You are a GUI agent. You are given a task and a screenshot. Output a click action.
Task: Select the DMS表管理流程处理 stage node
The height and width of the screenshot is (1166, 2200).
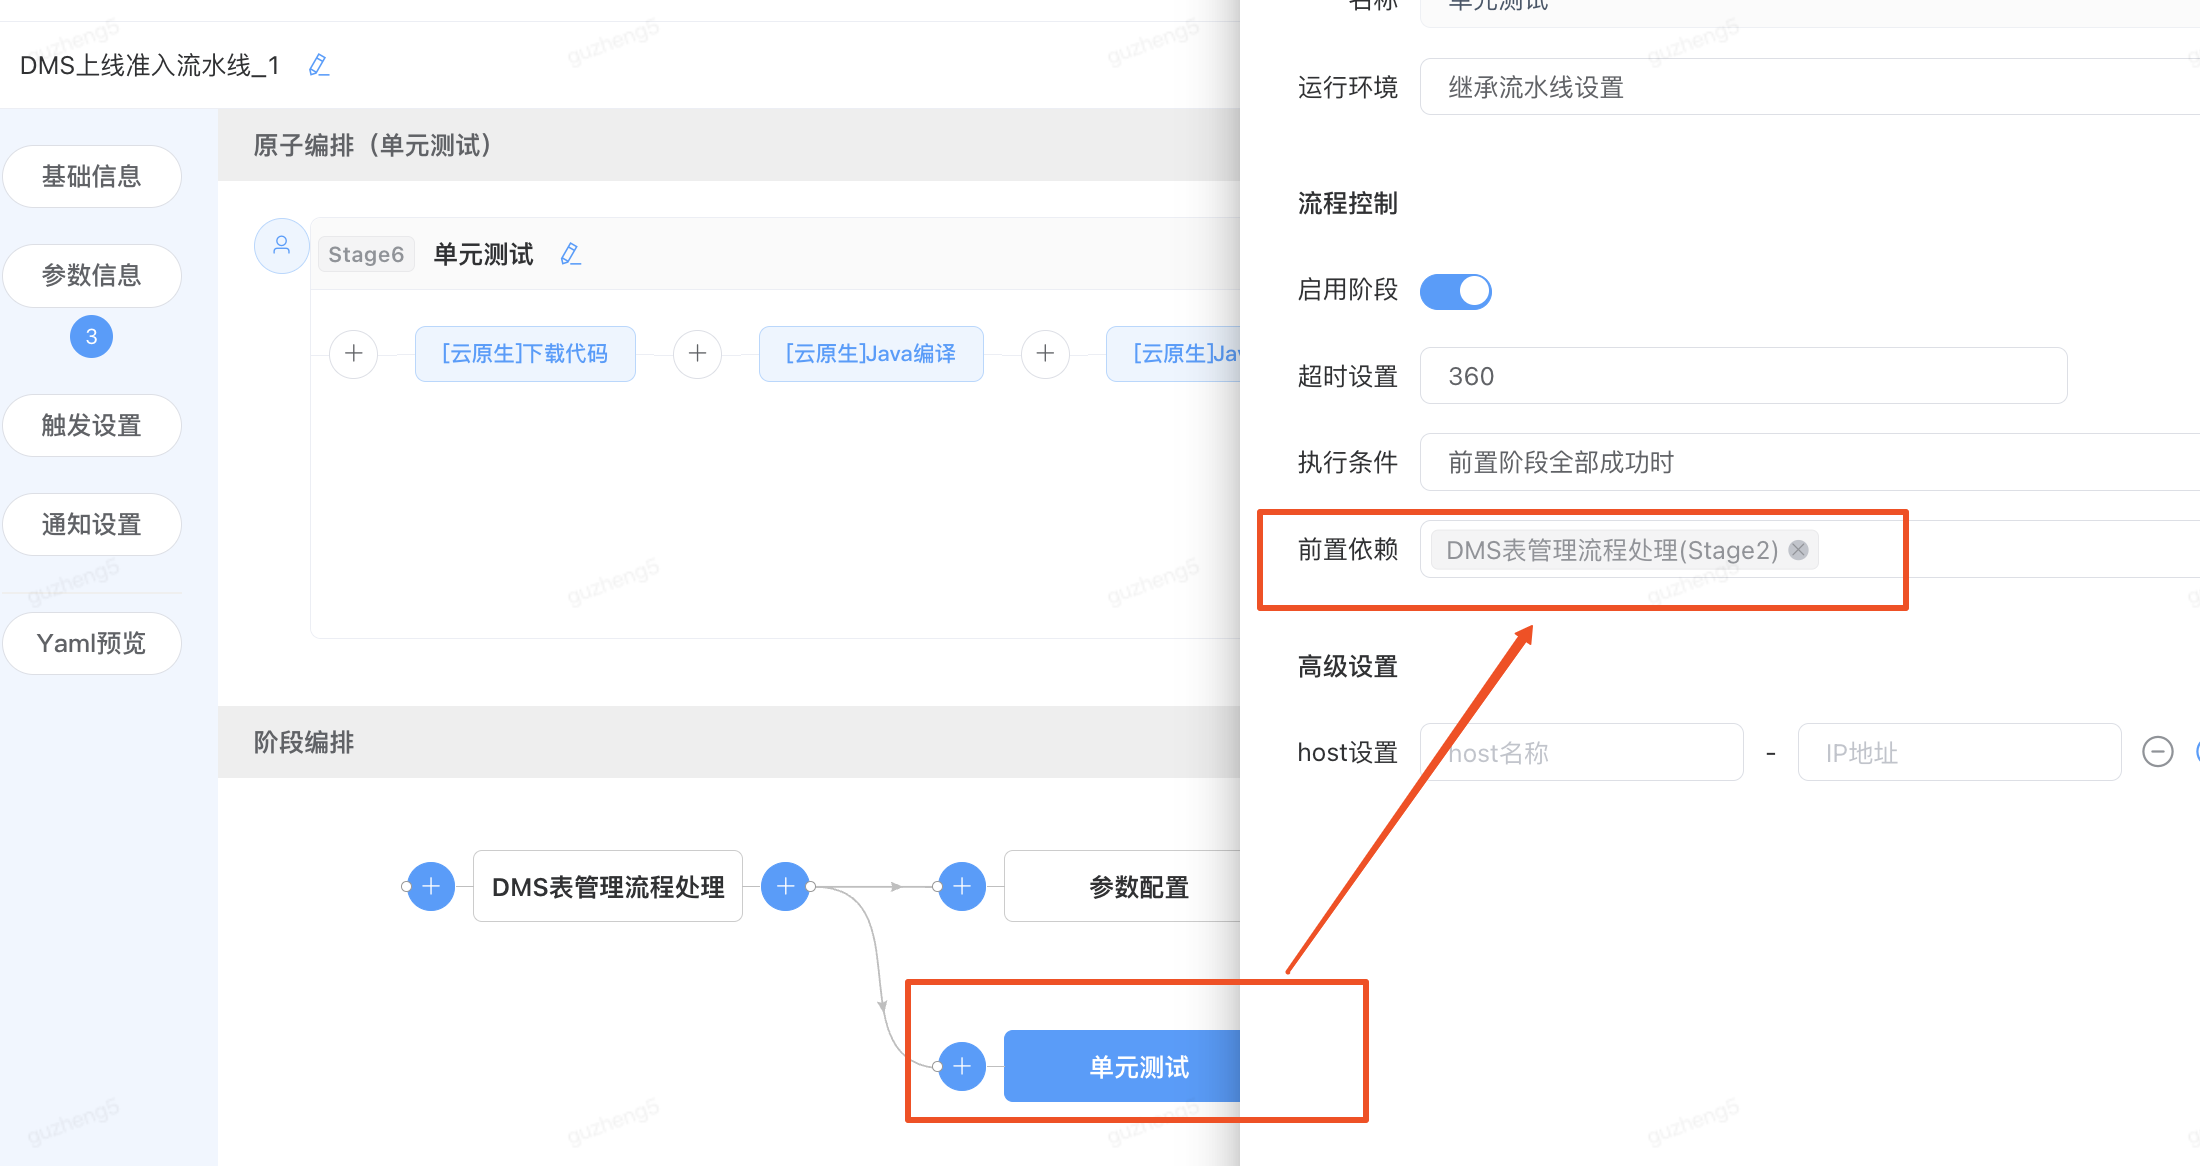click(608, 886)
